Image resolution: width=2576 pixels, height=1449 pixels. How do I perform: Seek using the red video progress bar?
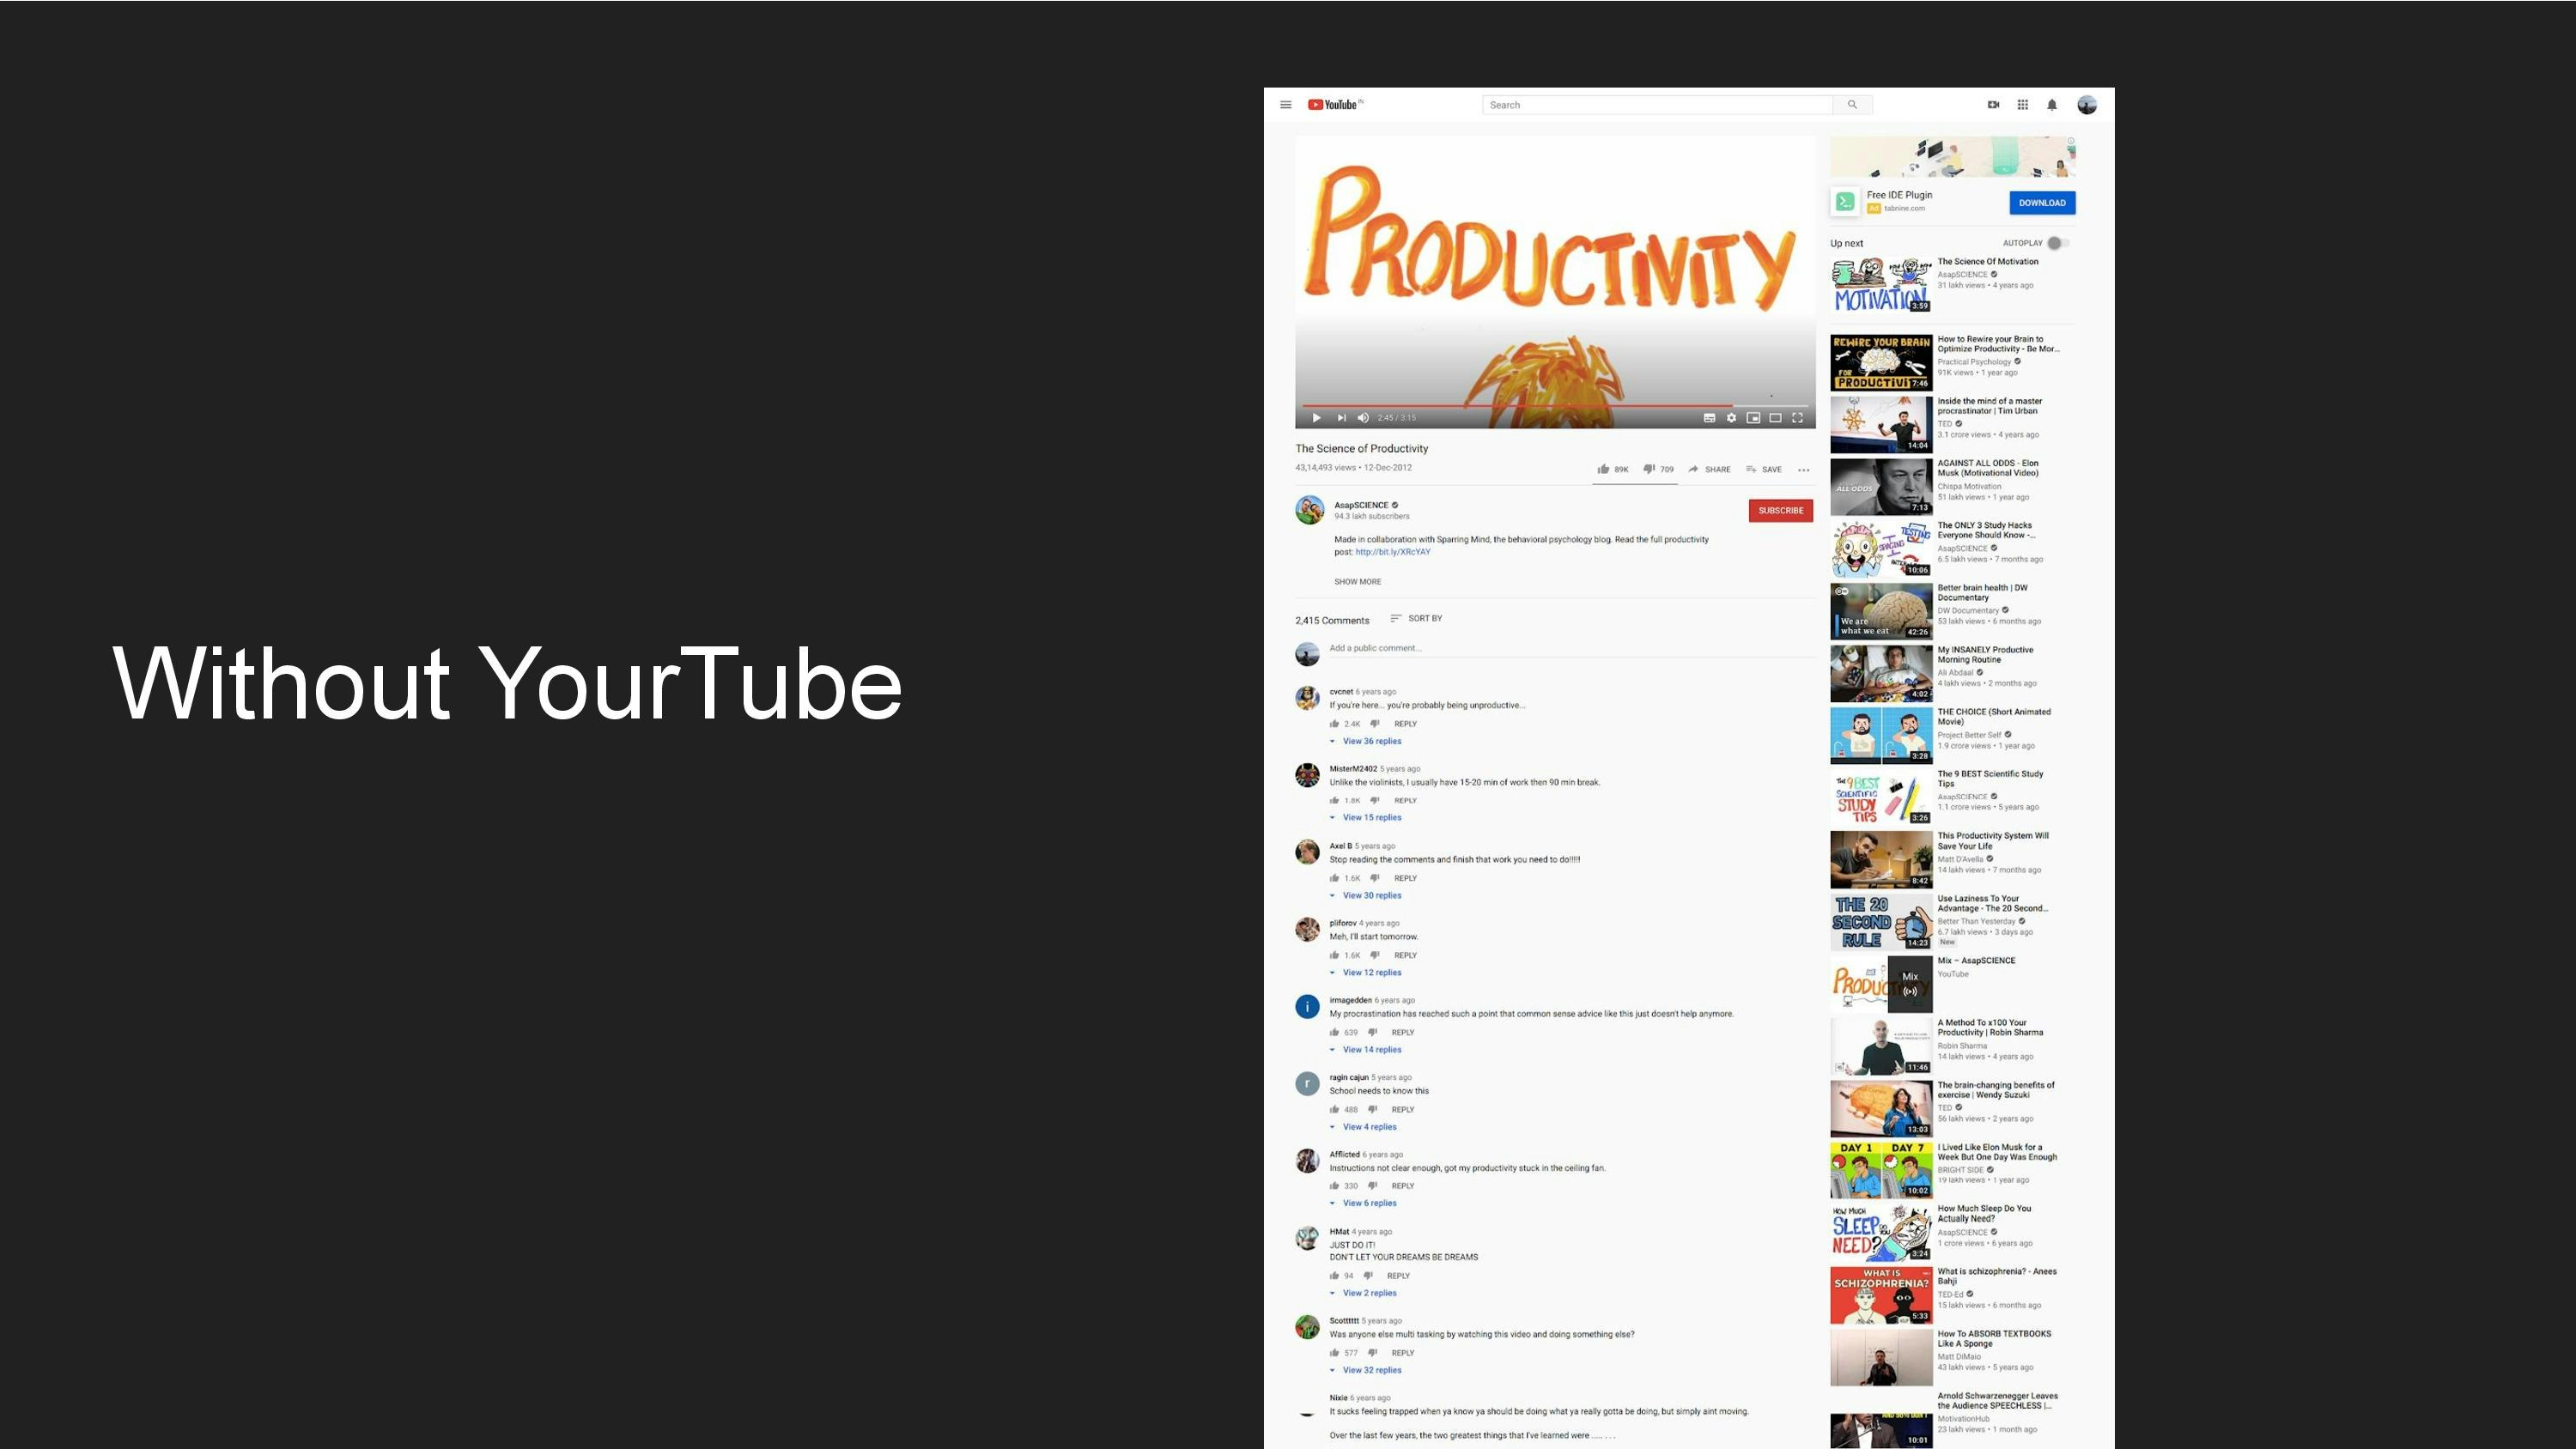pos(1550,404)
